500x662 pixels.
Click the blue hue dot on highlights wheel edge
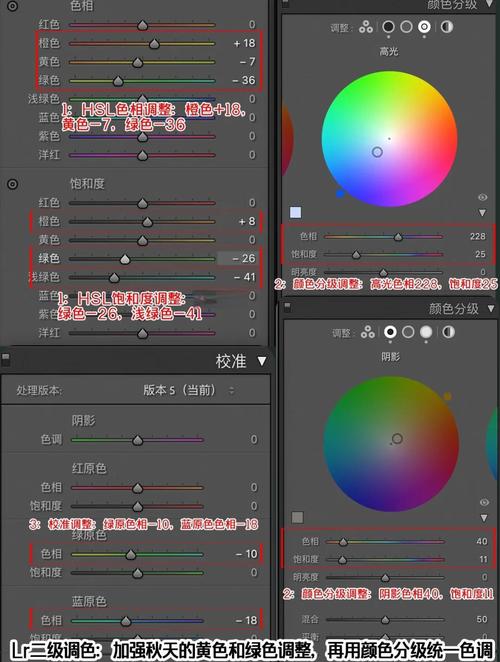340,194
